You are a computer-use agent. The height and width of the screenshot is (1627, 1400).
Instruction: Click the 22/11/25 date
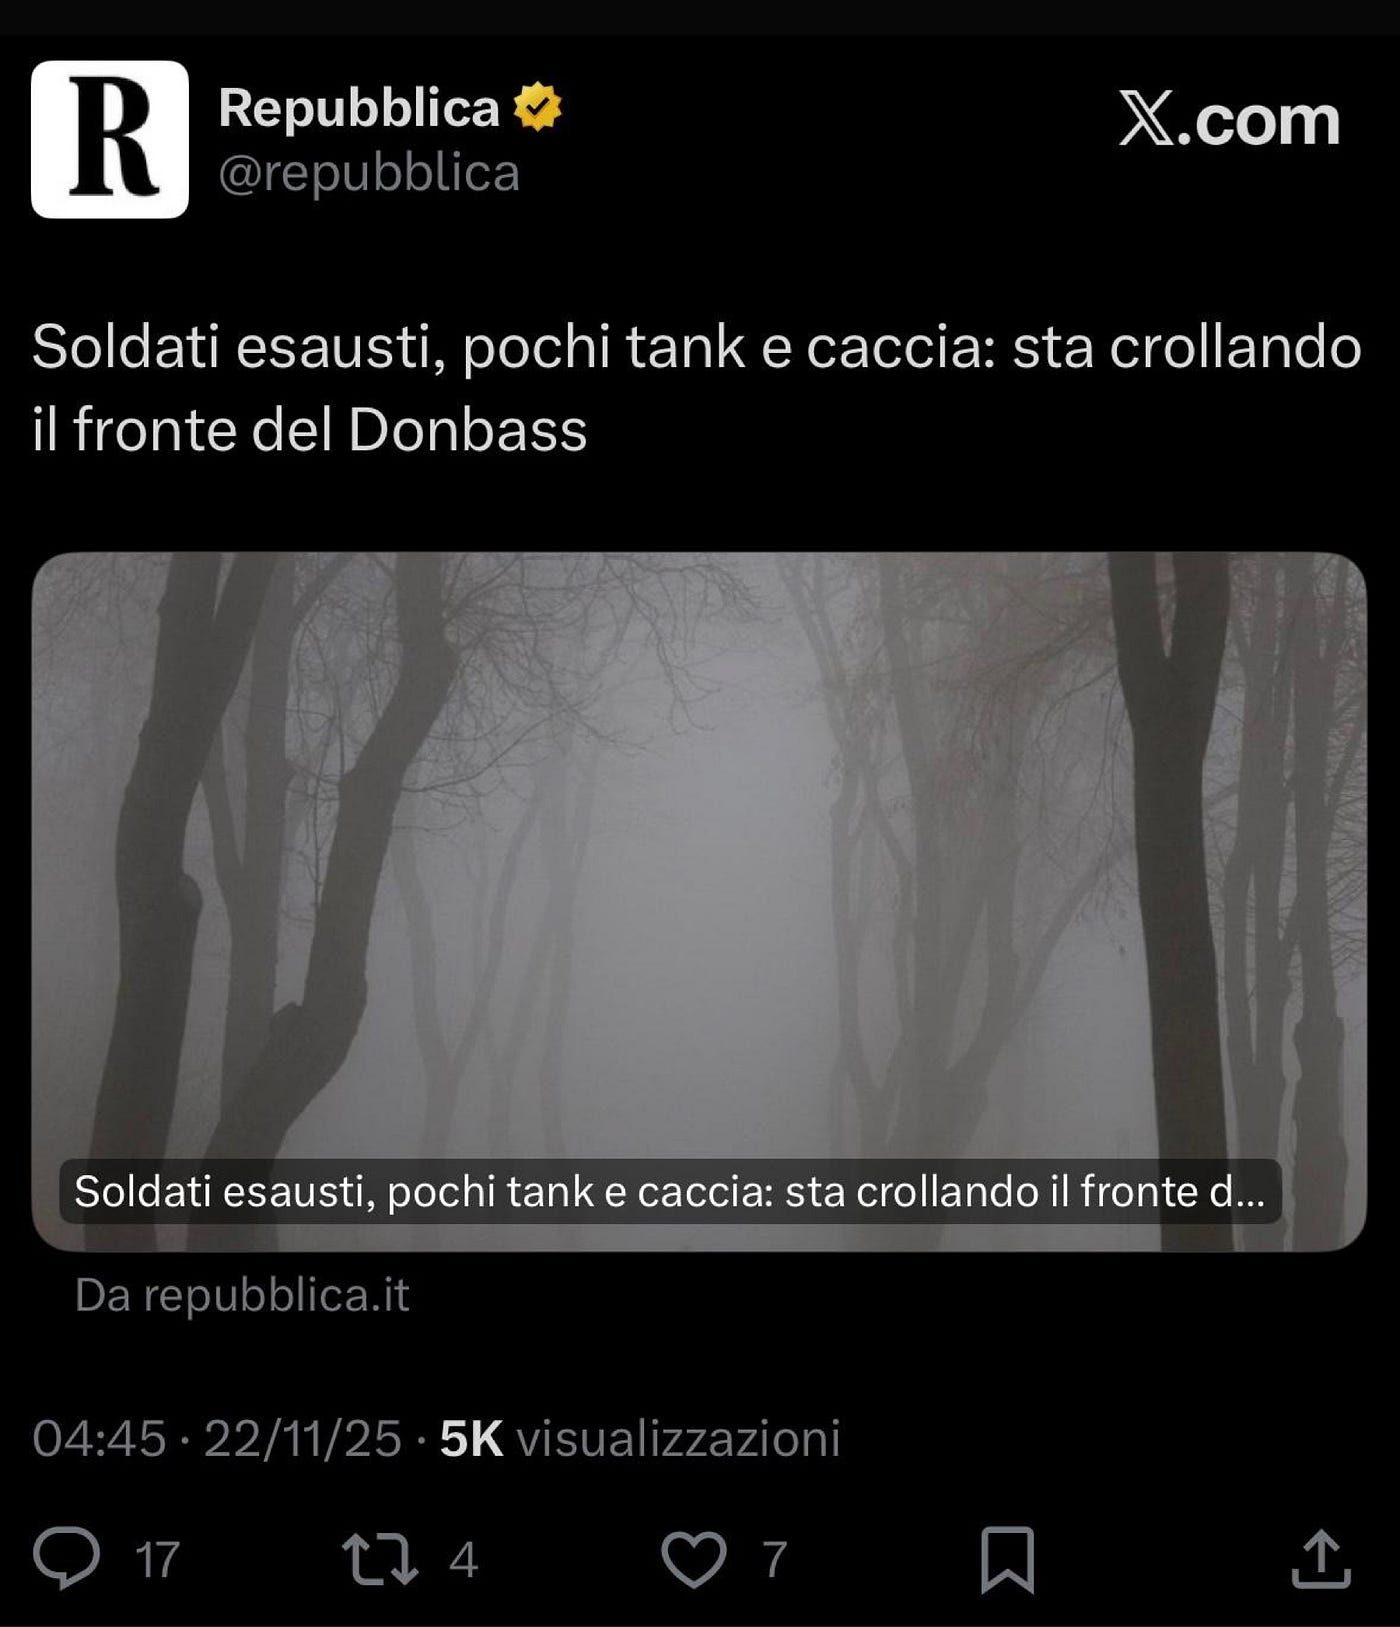pyautogui.click(x=303, y=1439)
